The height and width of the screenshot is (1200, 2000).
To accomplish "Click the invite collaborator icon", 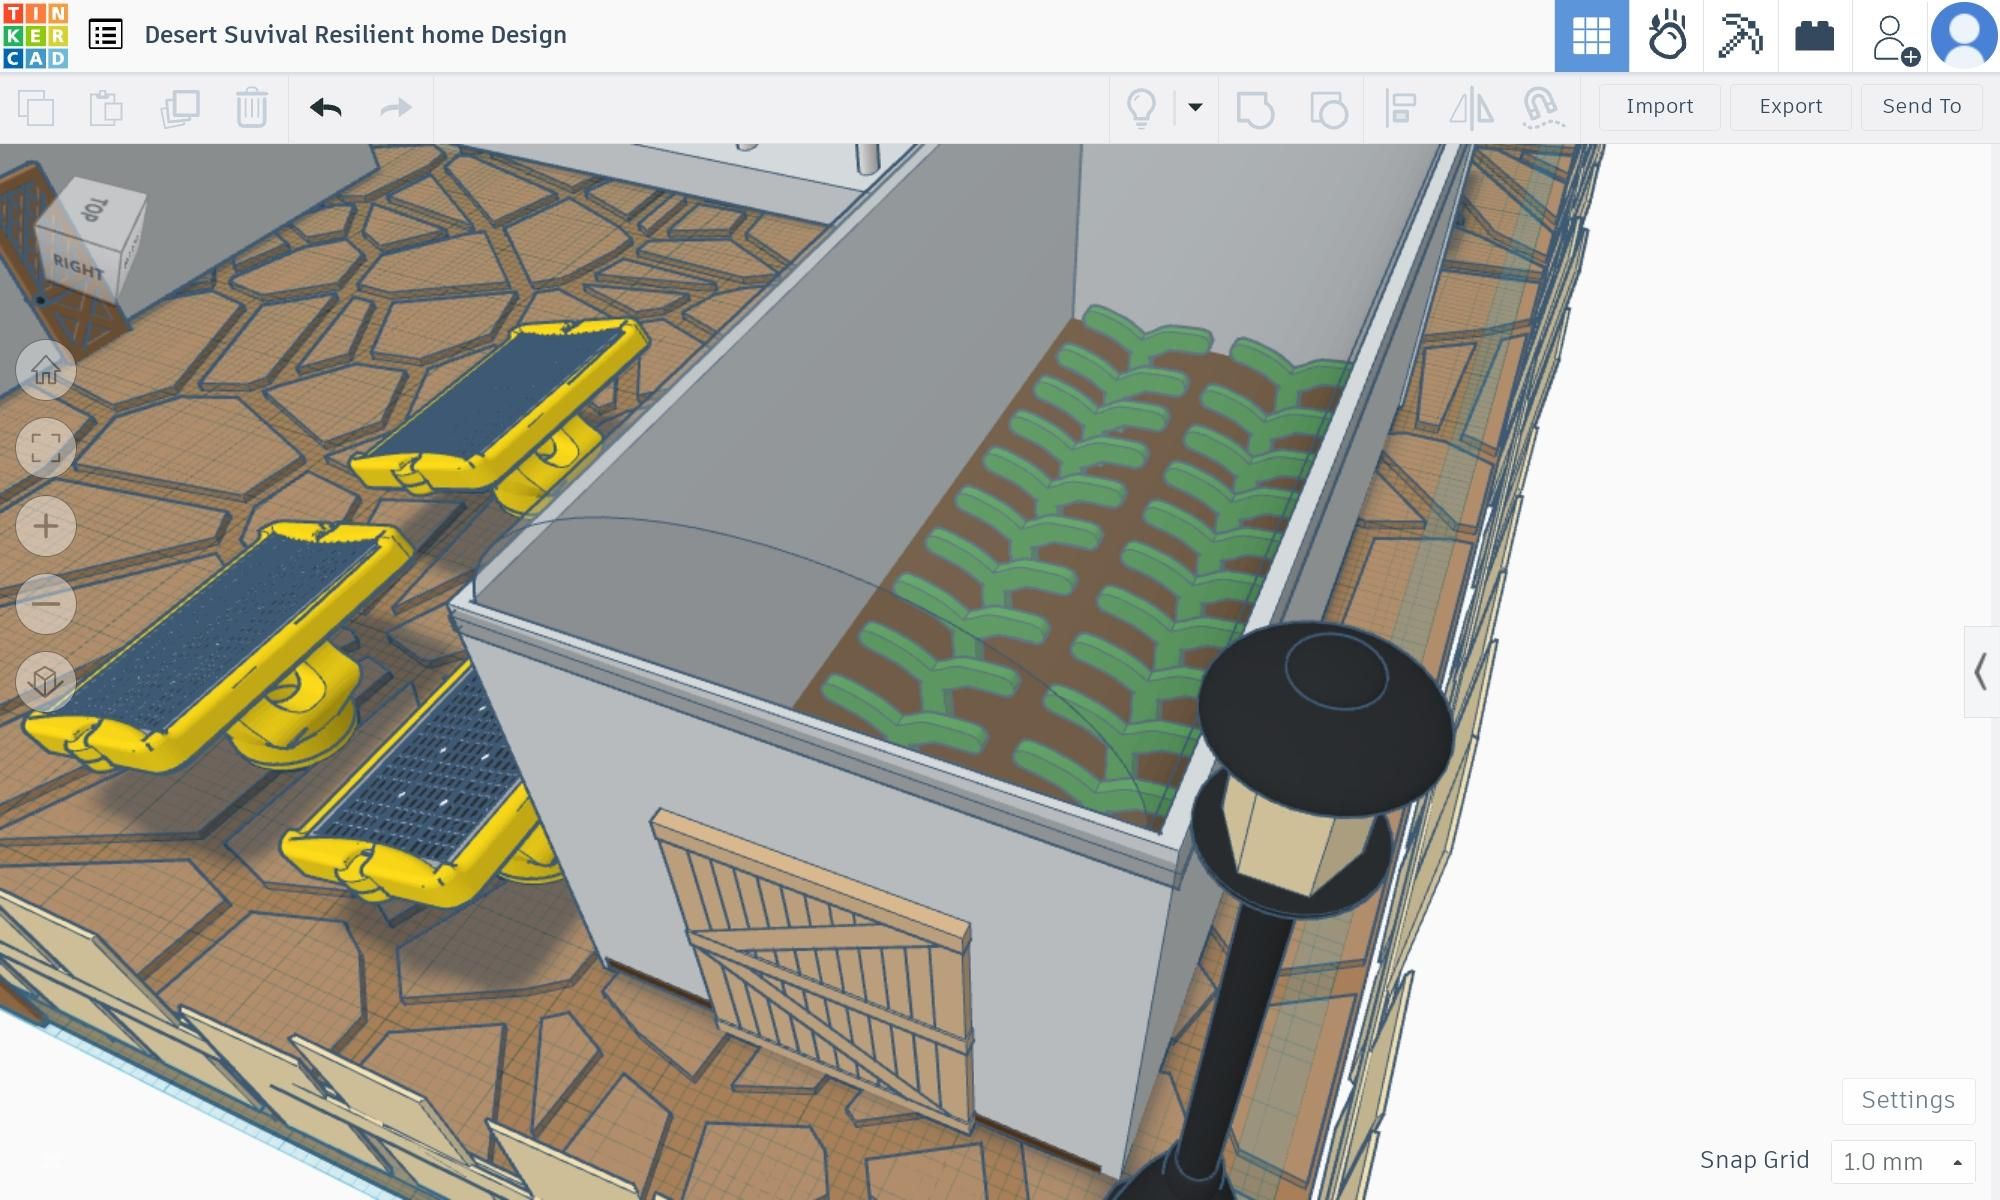I will click(1892, 38).
